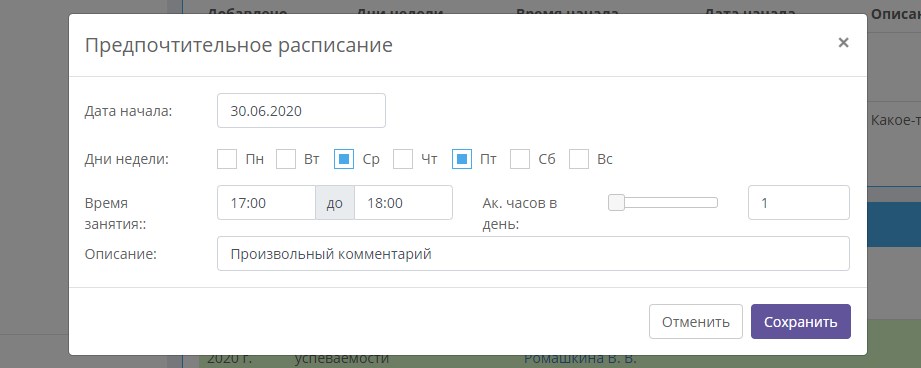Click the Описание comment field
The image size is (921, 368).
[x=533, y=254]
